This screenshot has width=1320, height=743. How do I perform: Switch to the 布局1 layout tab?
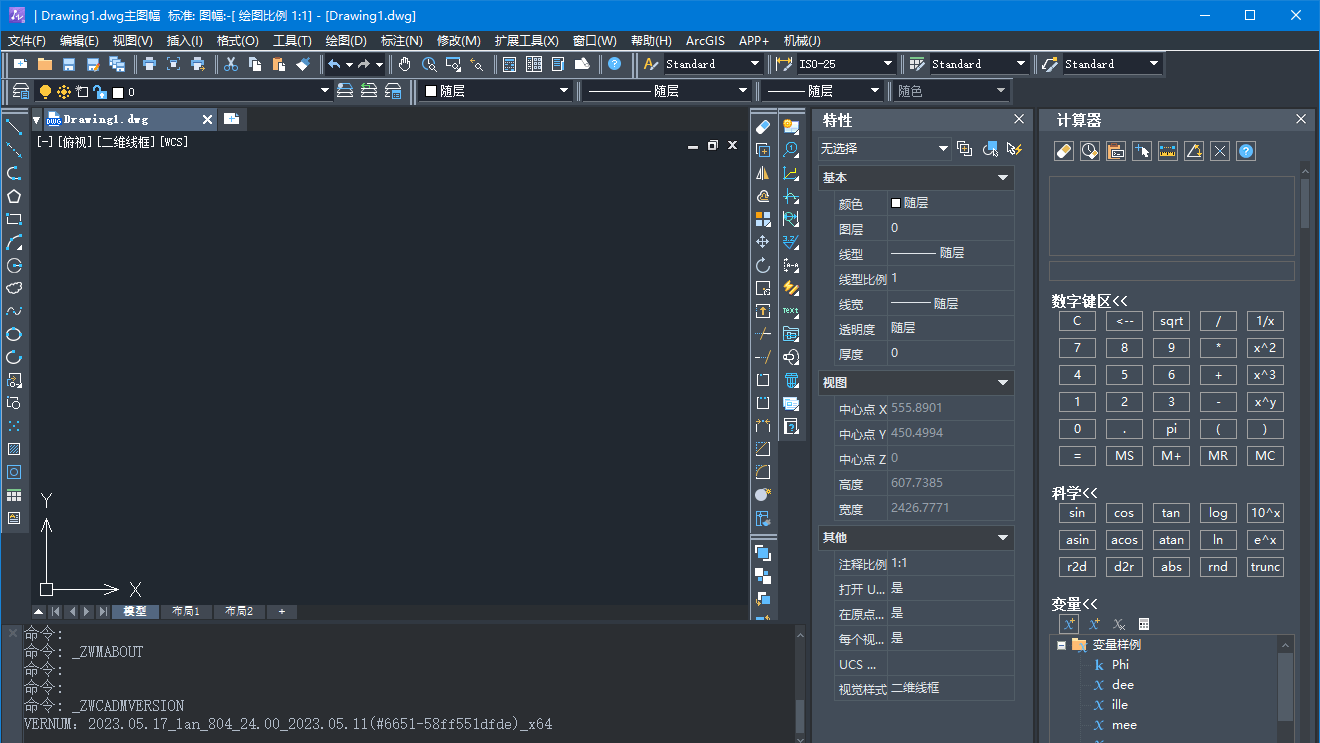click(186, 611)
